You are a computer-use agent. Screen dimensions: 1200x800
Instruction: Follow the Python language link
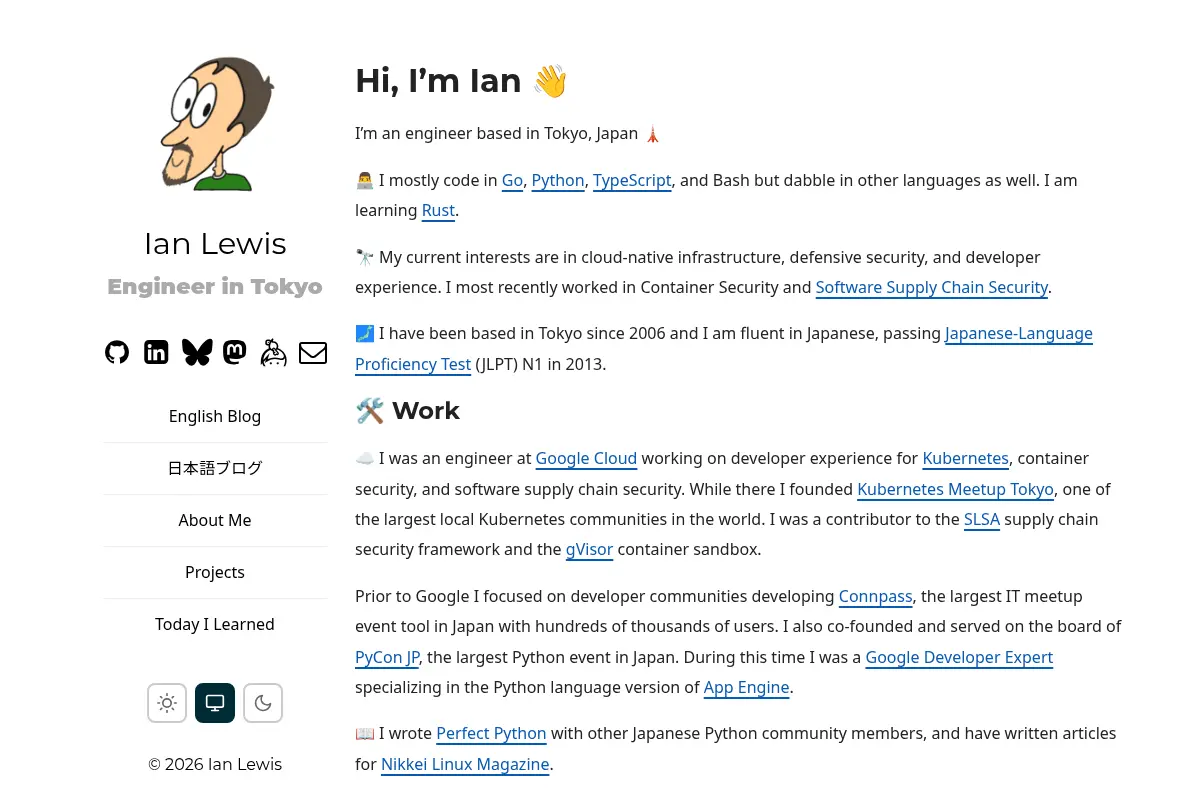(558, 181)
